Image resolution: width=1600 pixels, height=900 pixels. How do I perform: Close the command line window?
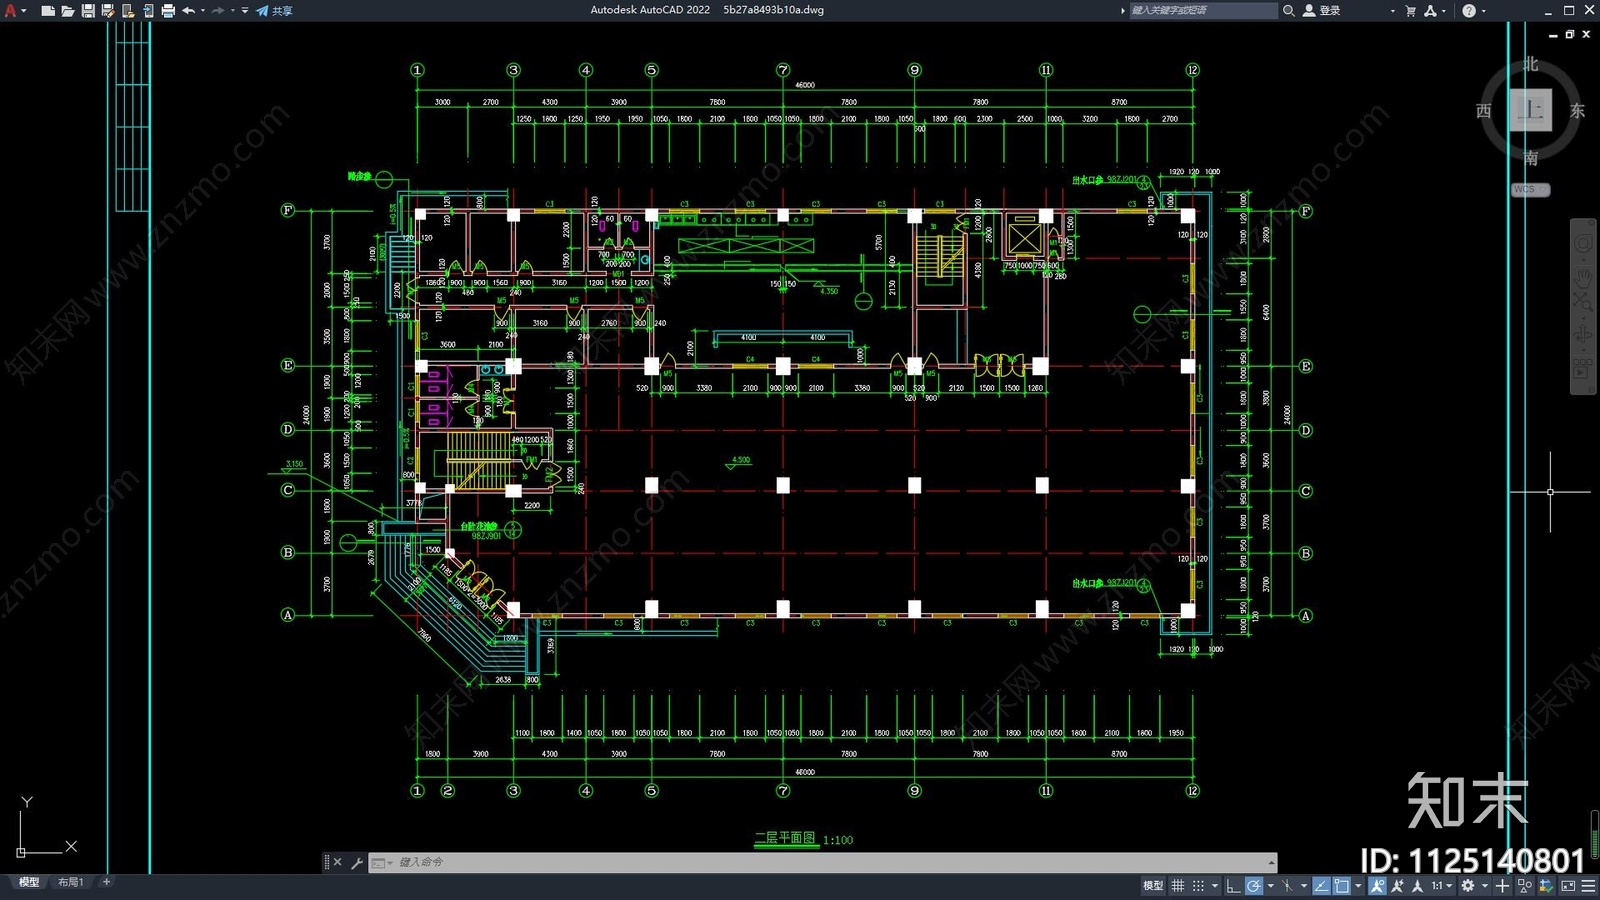click(338, 862)
